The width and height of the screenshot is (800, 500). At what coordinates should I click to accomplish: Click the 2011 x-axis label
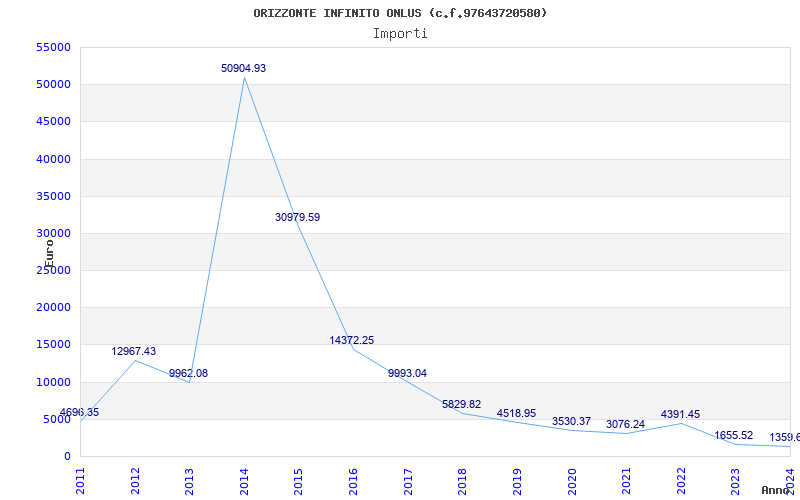81,481
